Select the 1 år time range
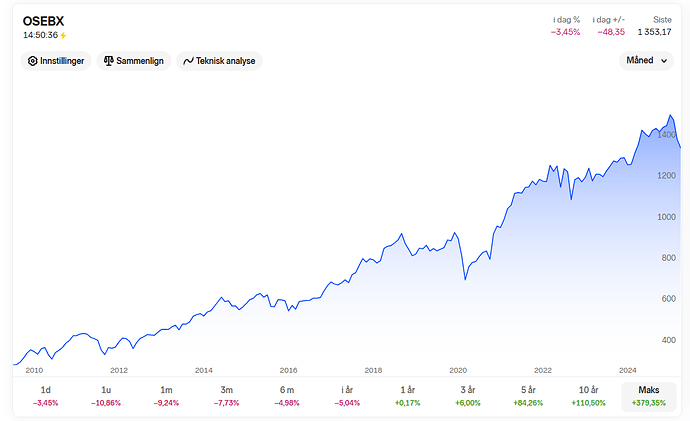The height and width of the screenshot is (421, 690). [x=407, y=396]
